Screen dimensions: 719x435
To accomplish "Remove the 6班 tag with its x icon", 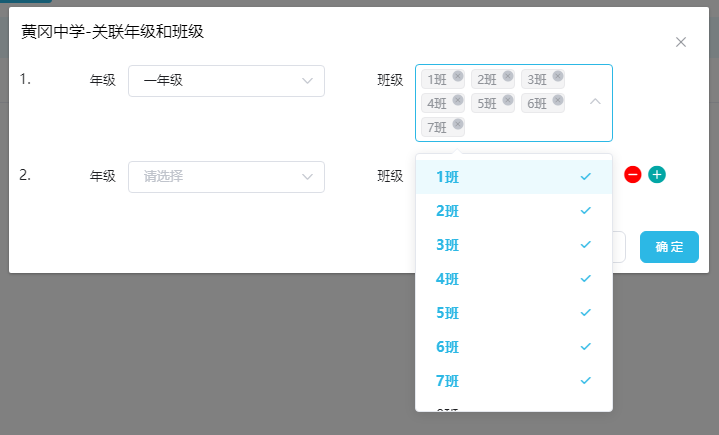I will [558, 100].
